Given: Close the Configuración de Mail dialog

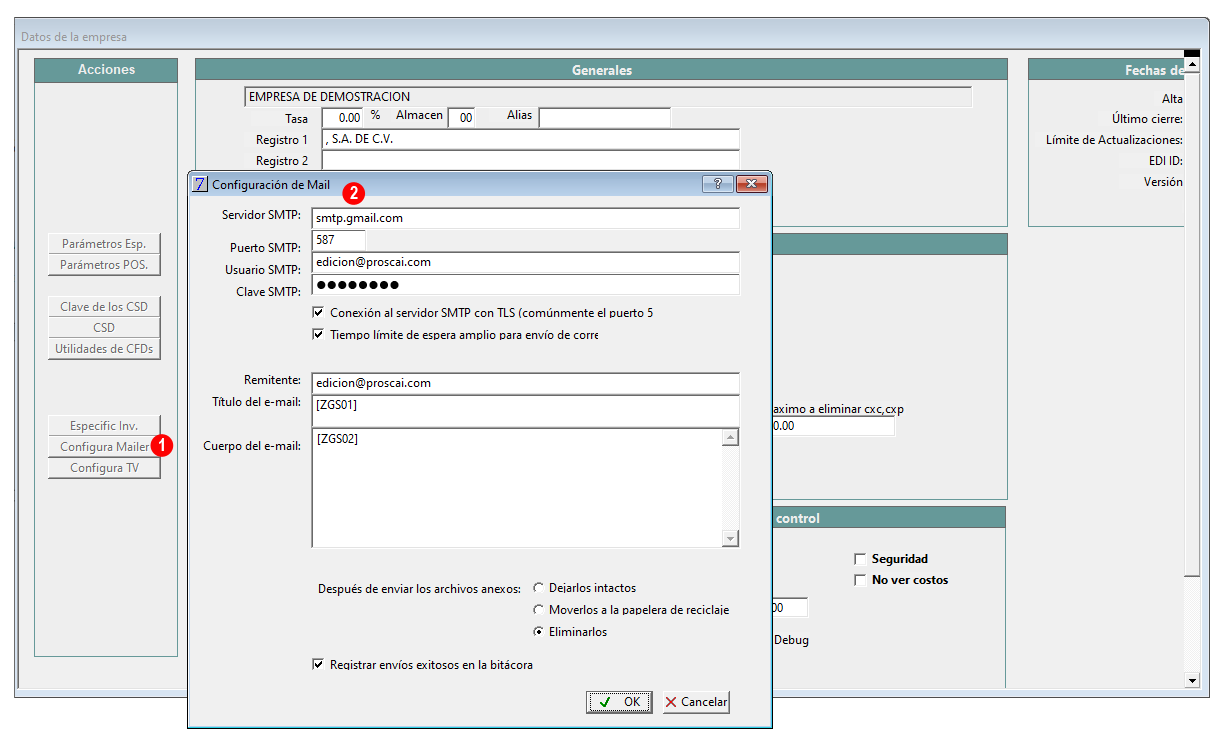Looking at the screenshot, I should click(751, 184).
